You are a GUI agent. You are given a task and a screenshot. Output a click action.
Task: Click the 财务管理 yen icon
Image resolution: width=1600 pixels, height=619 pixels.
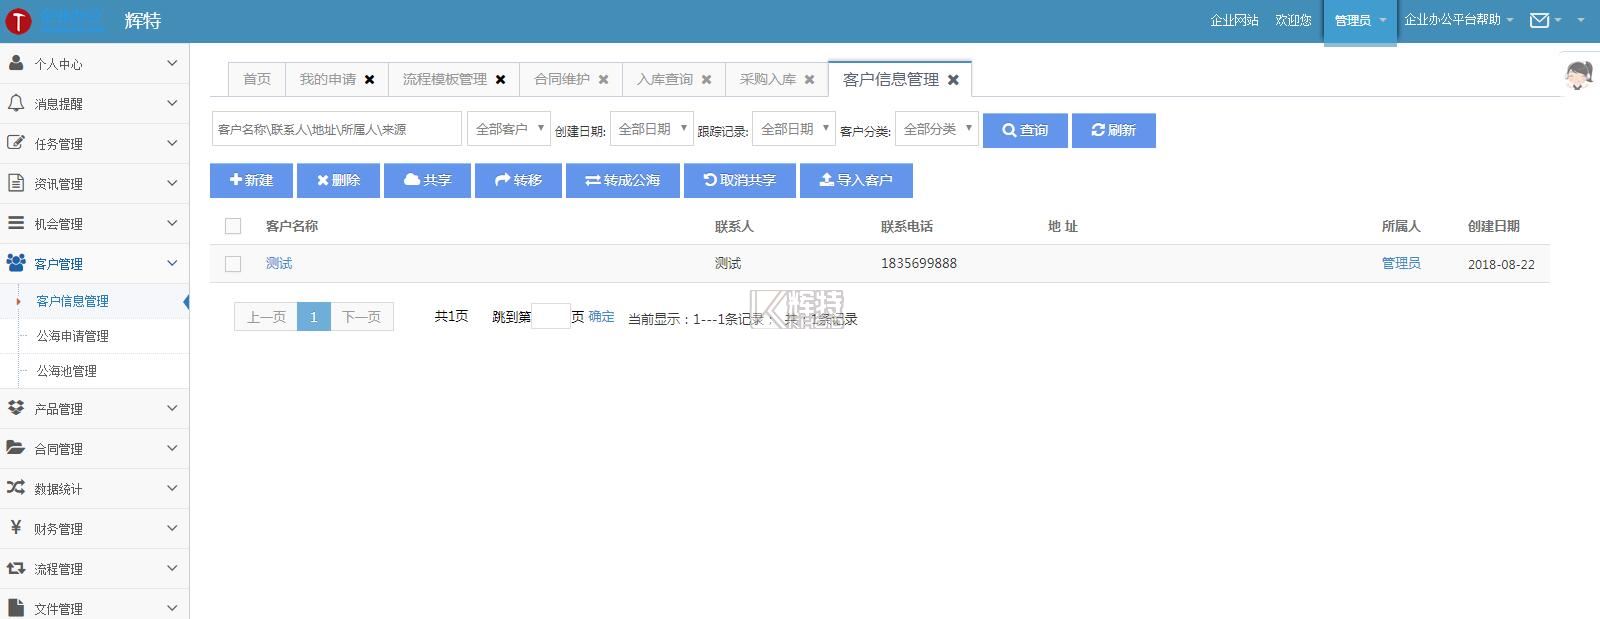(16, 528)
